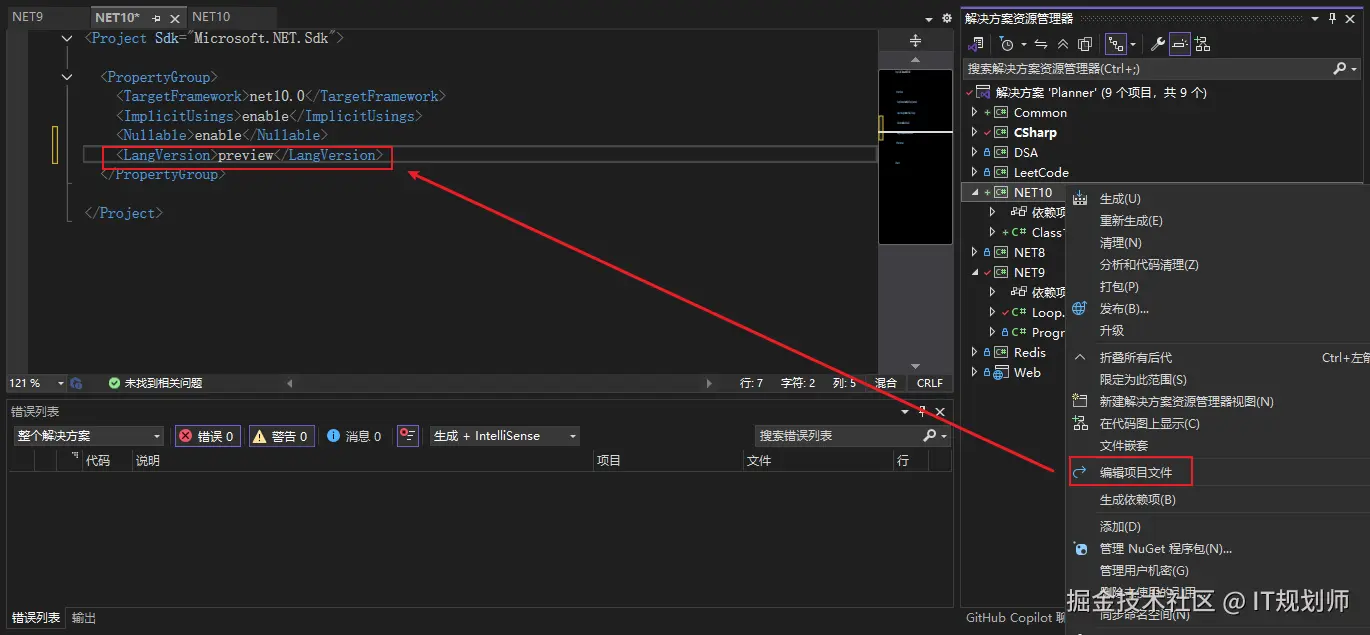Viewport: 1370px width, 635px height.
Task: Select 升级 upgrade menu entry
Action: [x=1111, y=331]
